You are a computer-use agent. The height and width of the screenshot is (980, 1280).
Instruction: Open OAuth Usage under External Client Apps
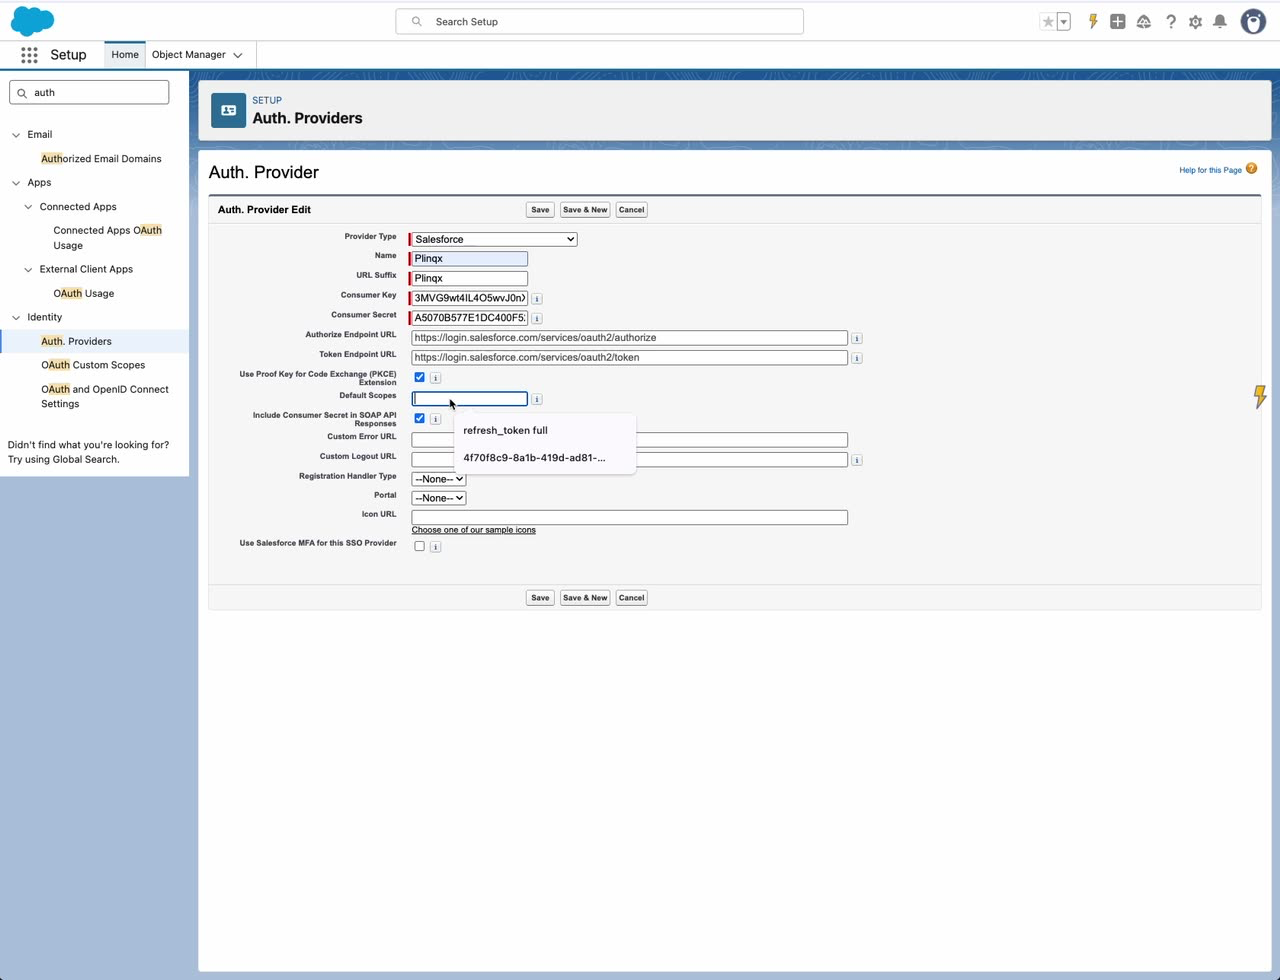tap(84, 294)
